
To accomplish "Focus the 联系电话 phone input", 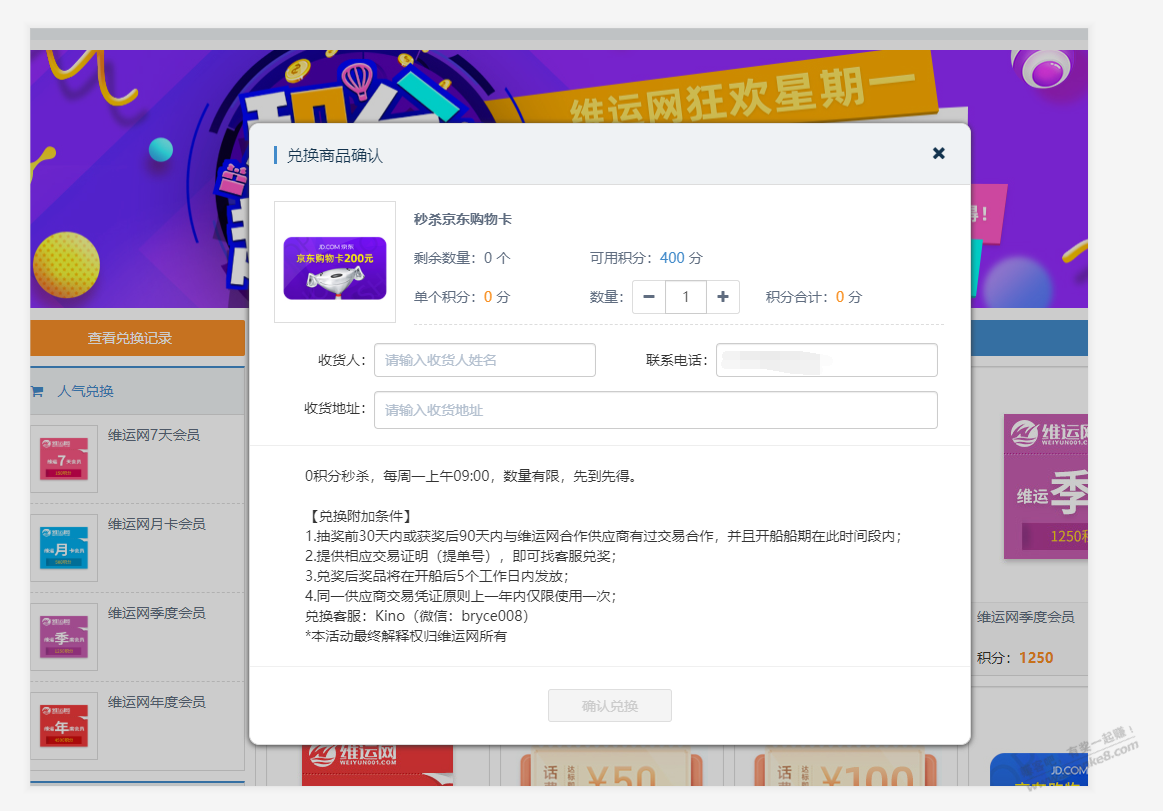I will coord(826,360).
